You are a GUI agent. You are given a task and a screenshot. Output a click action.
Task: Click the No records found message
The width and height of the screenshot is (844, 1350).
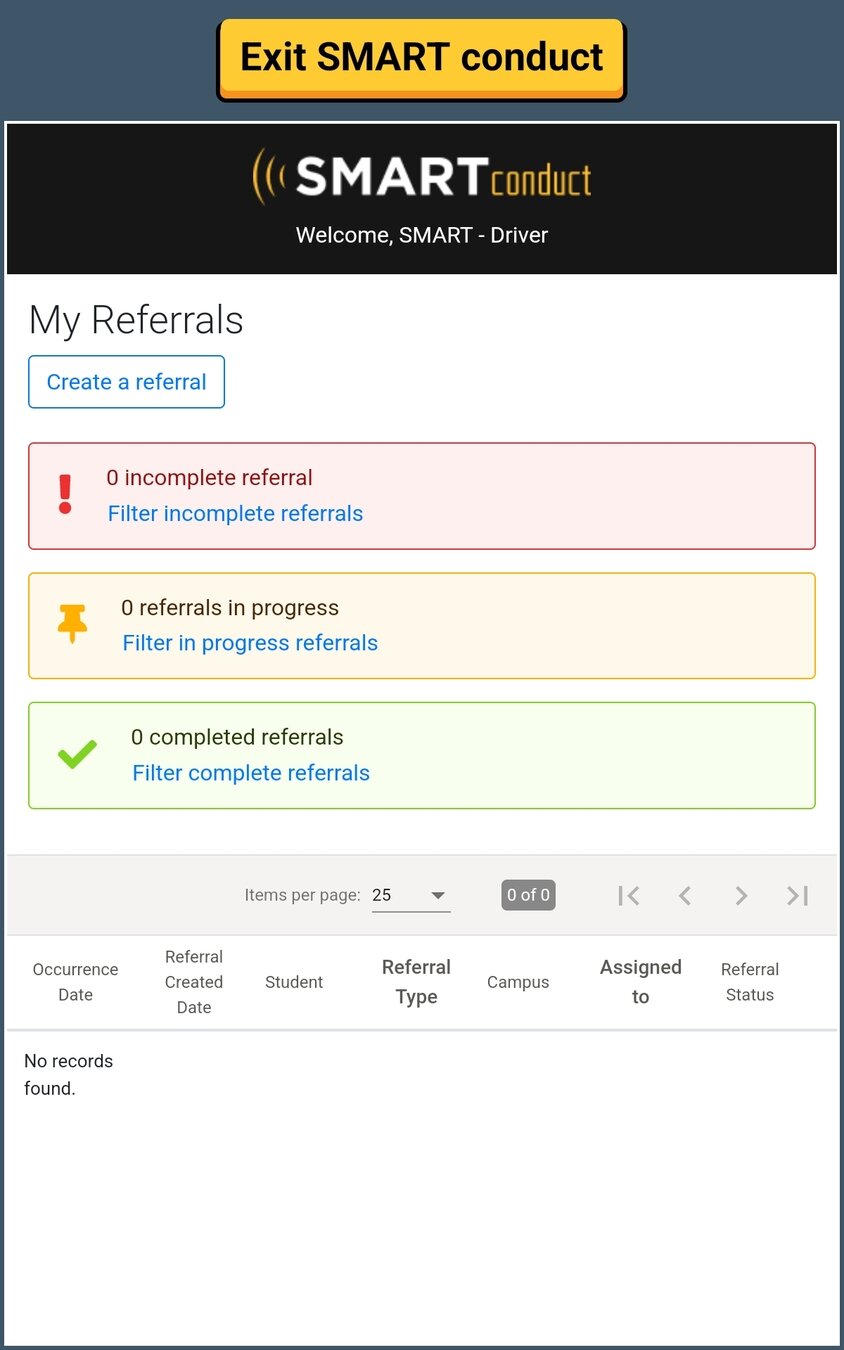pos(69,1075)
